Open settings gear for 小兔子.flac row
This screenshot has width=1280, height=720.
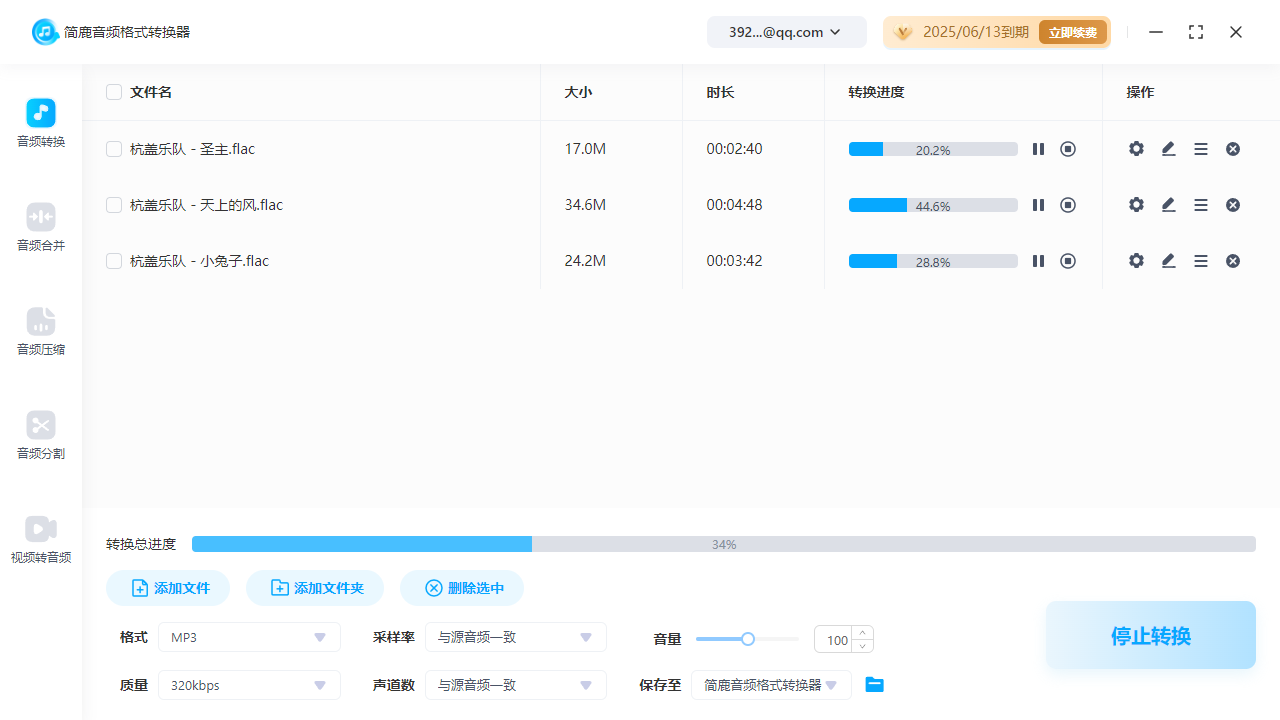(1135, 260)
